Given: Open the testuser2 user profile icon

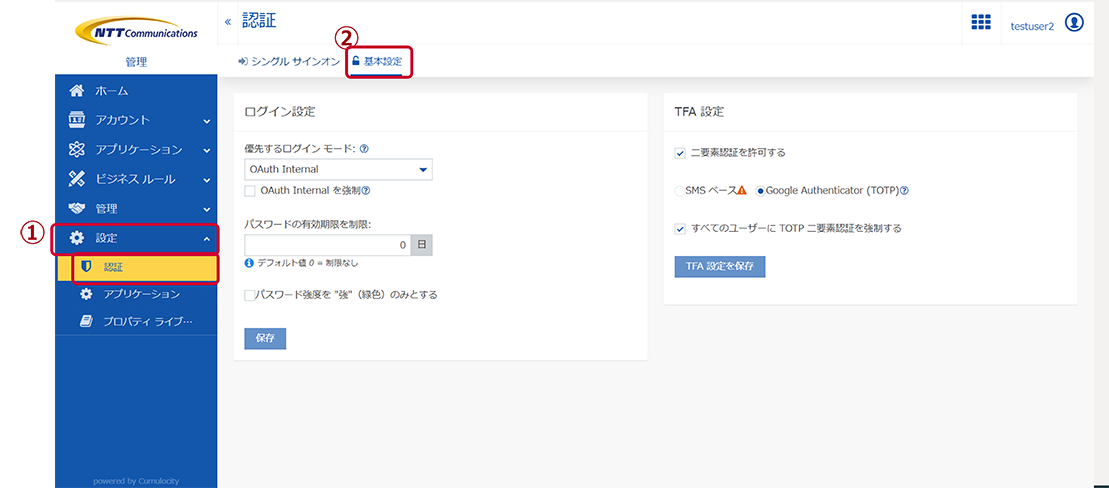Looking at the screenshot, I should point(1074,23).
